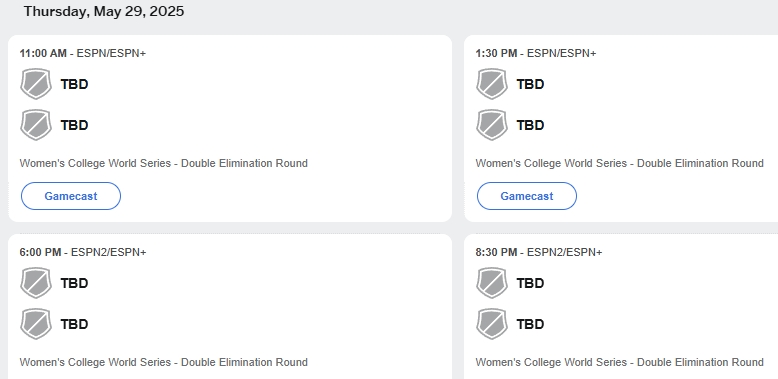The width and height of the screenshot is (778, 379).
Task: Click top team shield logo in 11:00 AM game
Action: (36, 84)
